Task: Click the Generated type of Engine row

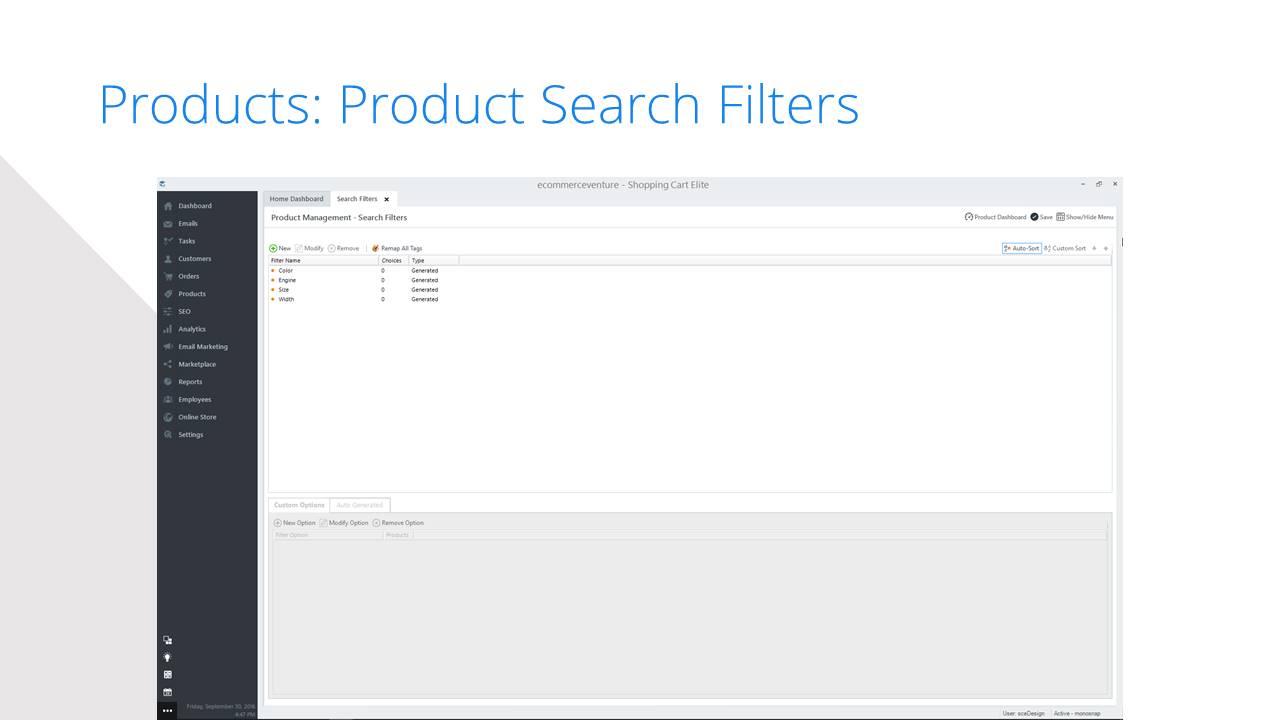Action: tap(425, 280)
